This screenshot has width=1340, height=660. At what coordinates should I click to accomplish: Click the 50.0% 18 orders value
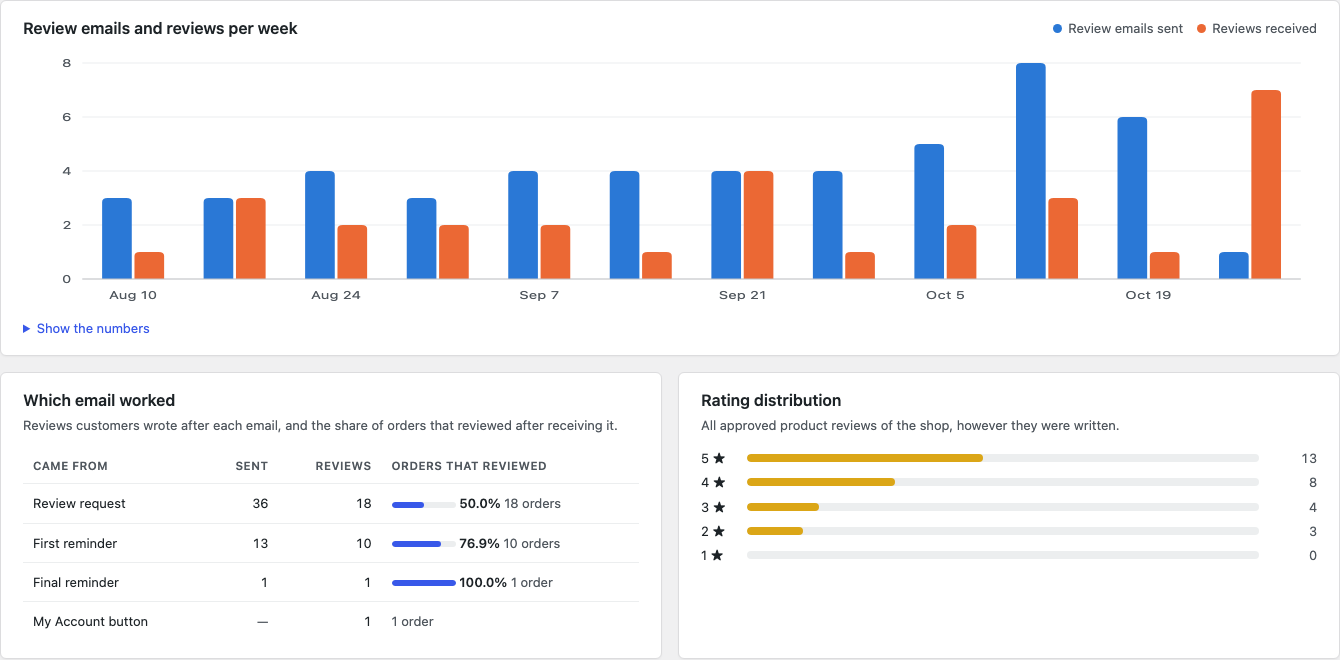[x=510, y=504]
